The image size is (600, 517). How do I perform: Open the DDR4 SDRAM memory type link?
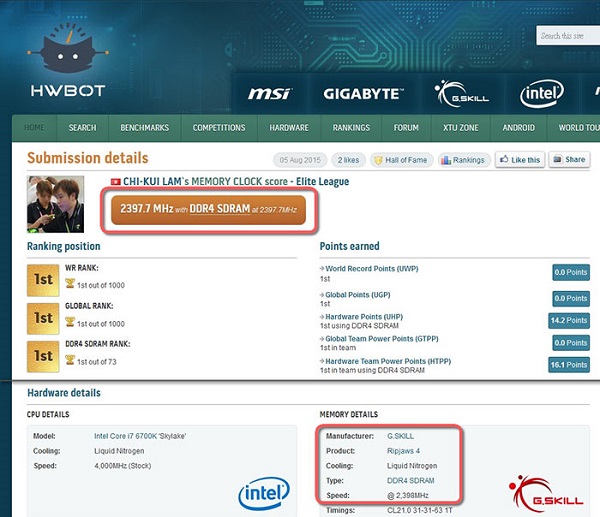411,481
